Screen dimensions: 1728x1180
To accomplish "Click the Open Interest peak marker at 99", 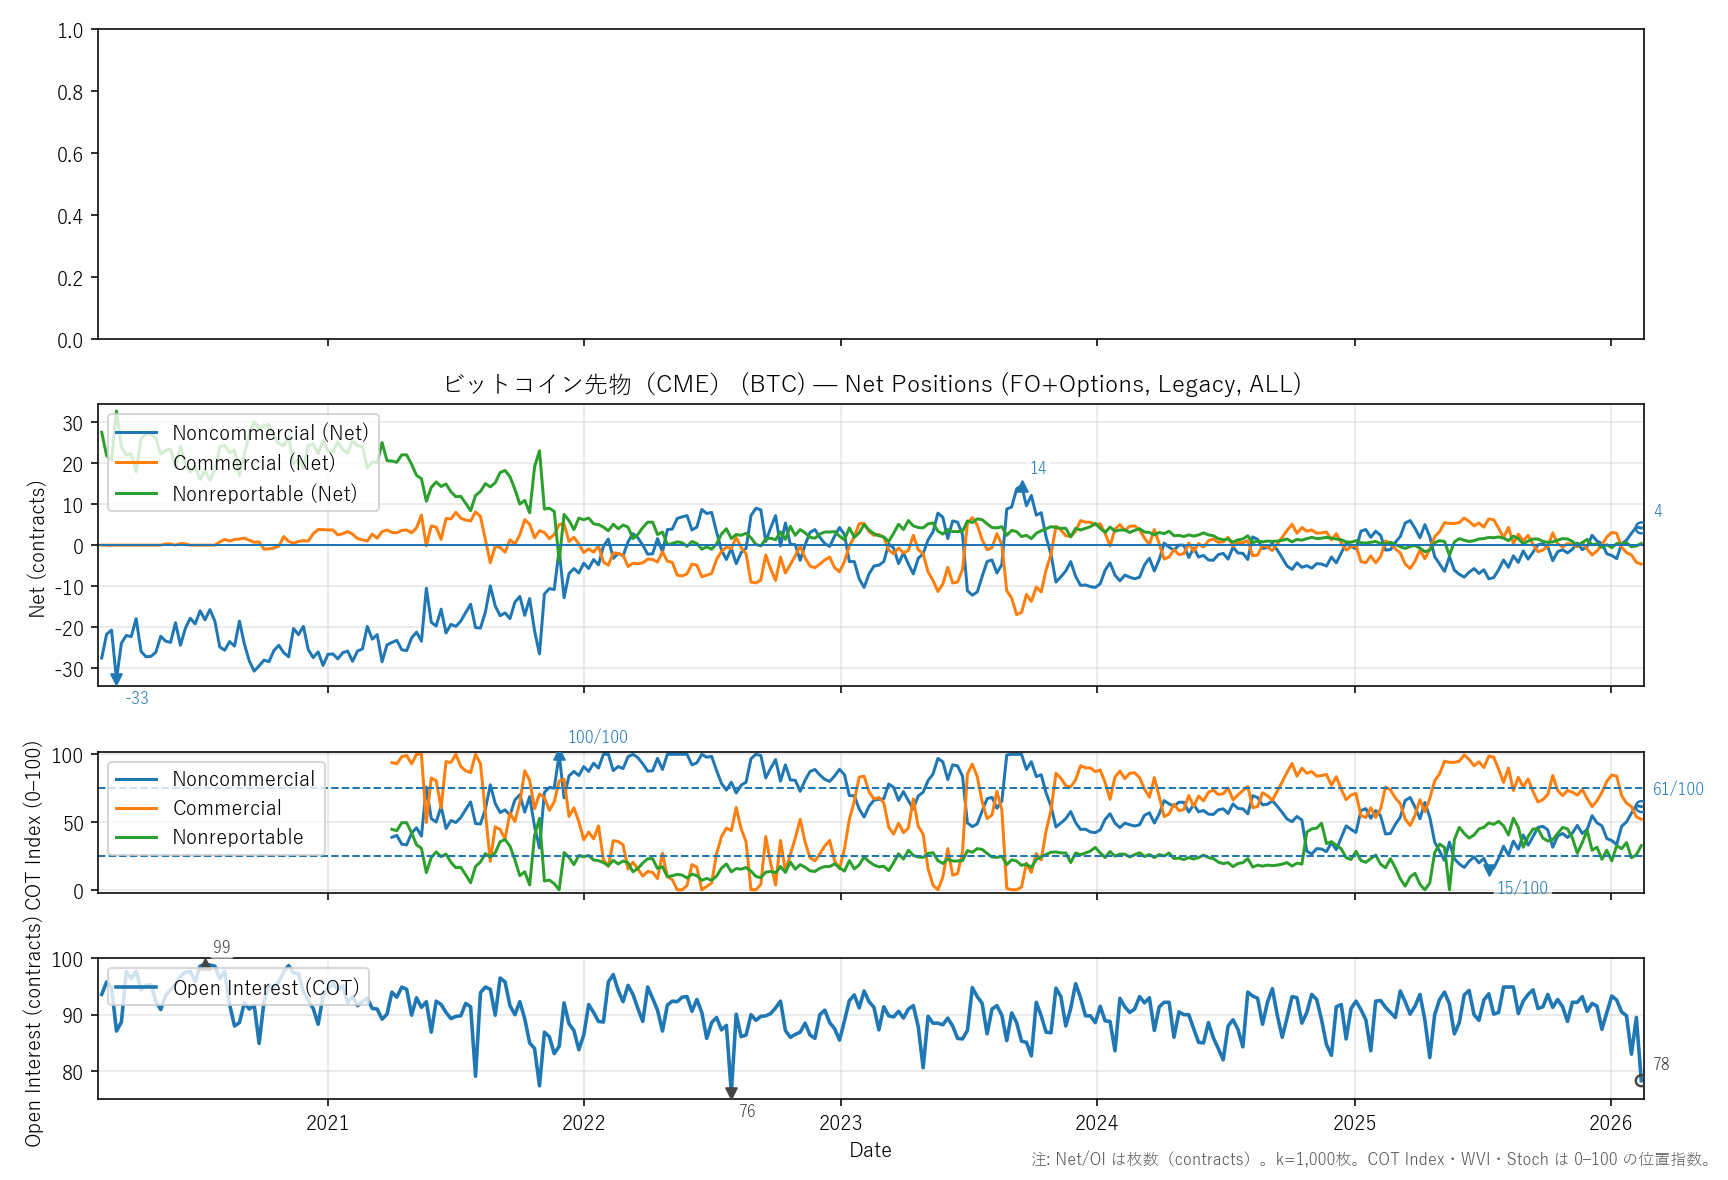I will tap(205, 964).
